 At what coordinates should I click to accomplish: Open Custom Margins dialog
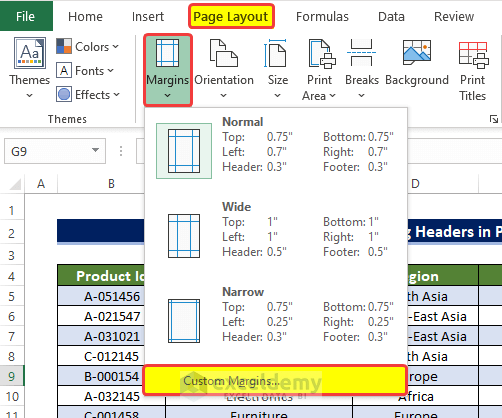(275, 380)
